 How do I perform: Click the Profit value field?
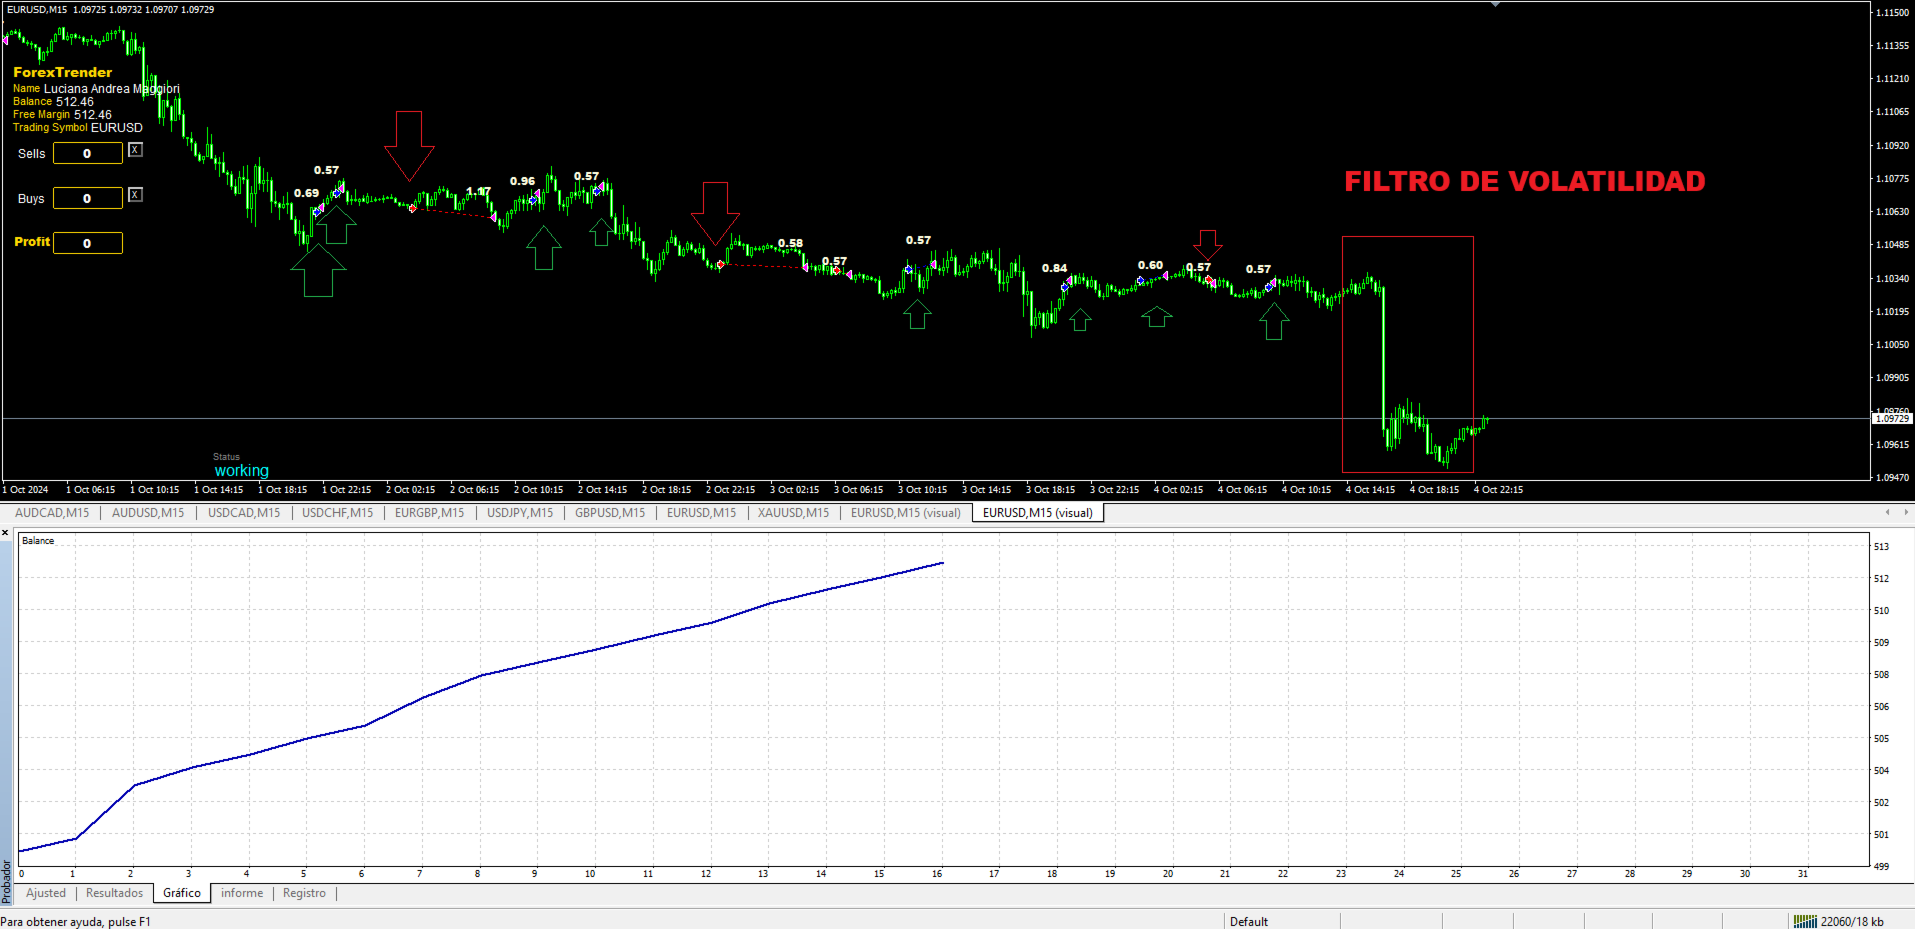(x=88, y=243)
